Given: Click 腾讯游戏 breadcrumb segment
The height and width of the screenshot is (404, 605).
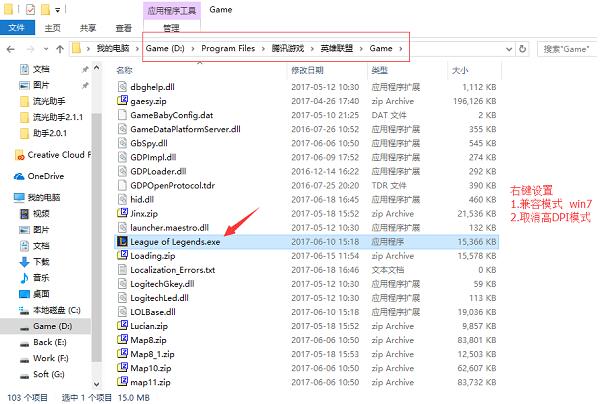Looking at the screenshot, I should pyautogui.click(x=288, y=48).
